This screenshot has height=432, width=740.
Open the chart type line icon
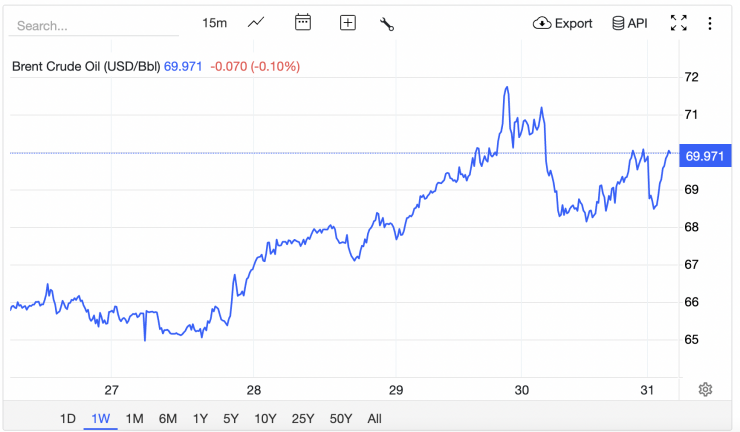[x=256, y=23]
